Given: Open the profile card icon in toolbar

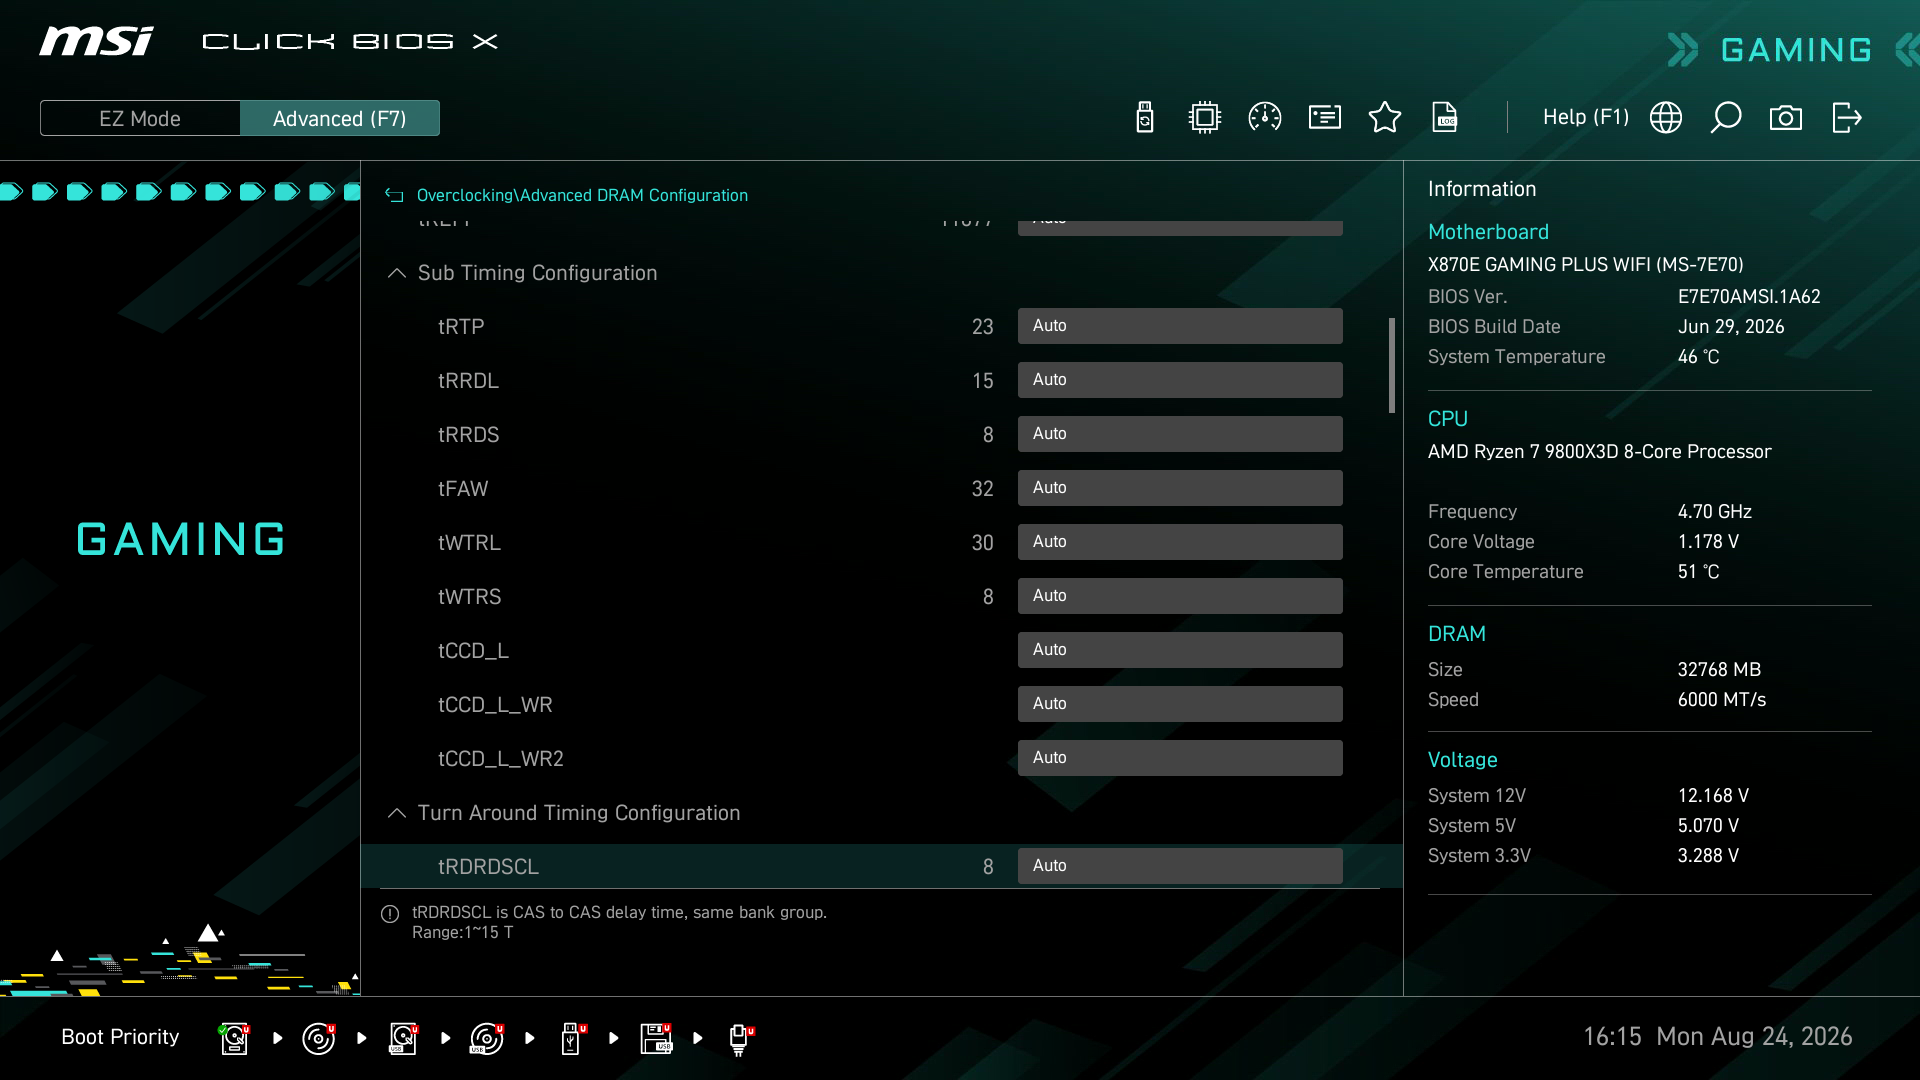Looking at the screenshot, I should 1325,118.
